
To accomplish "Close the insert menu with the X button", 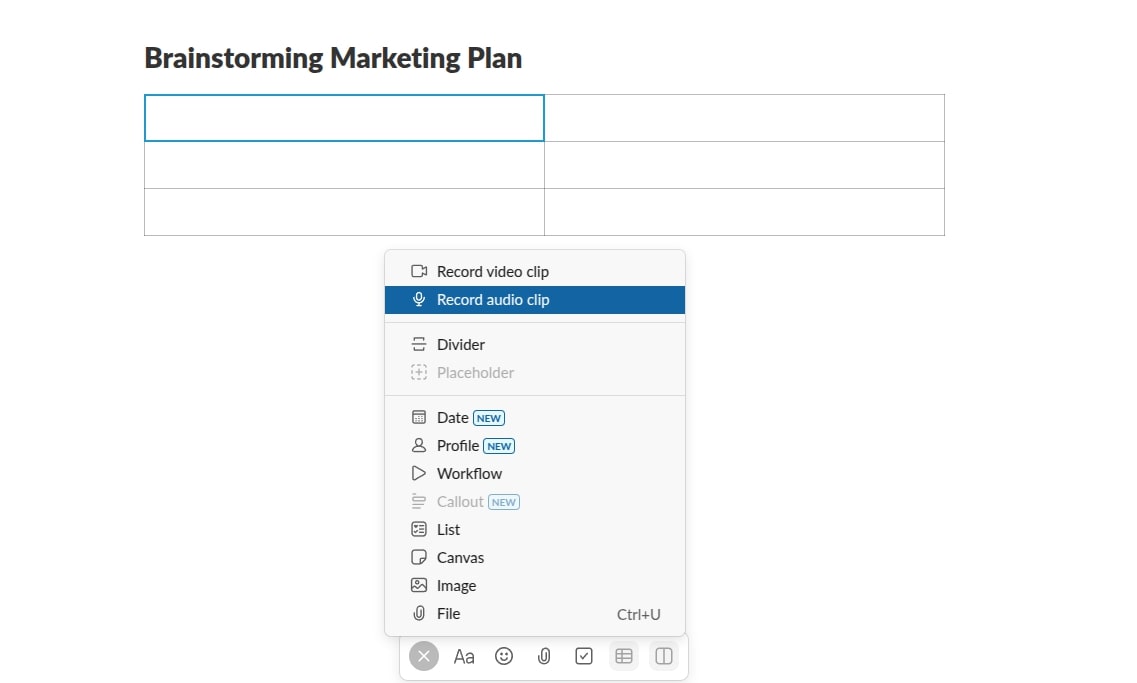I will point(424,656).
